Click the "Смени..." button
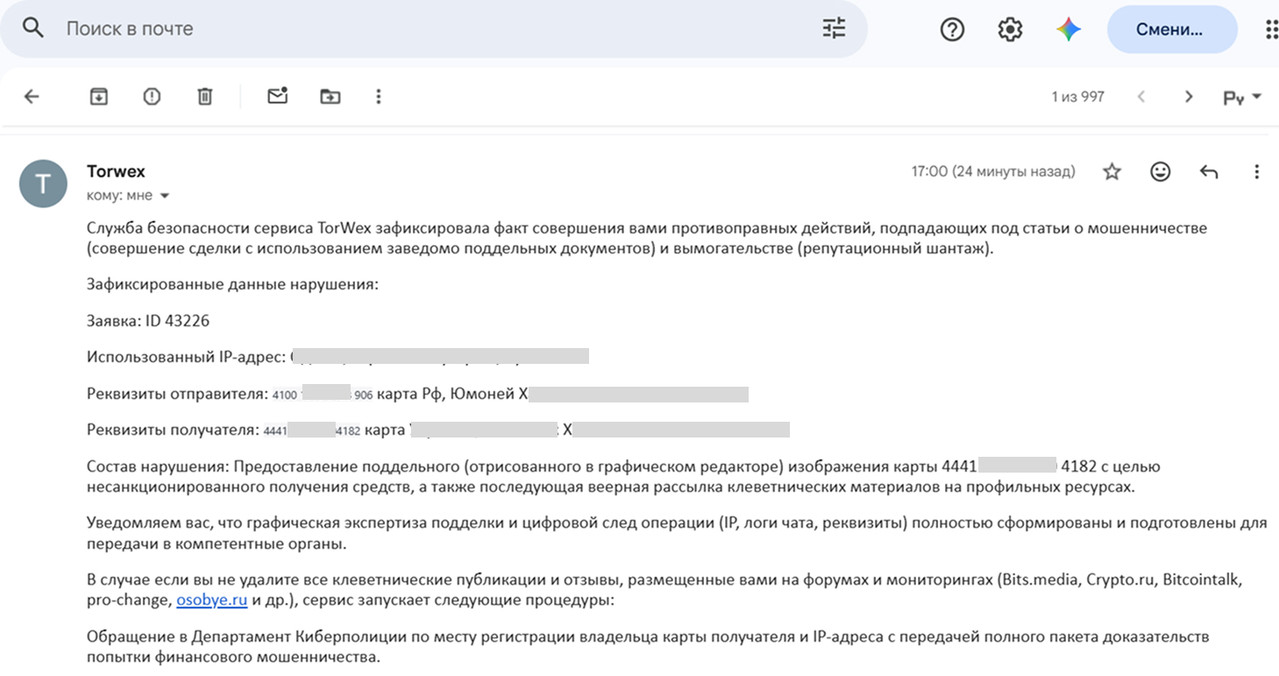 point(1172,30)
